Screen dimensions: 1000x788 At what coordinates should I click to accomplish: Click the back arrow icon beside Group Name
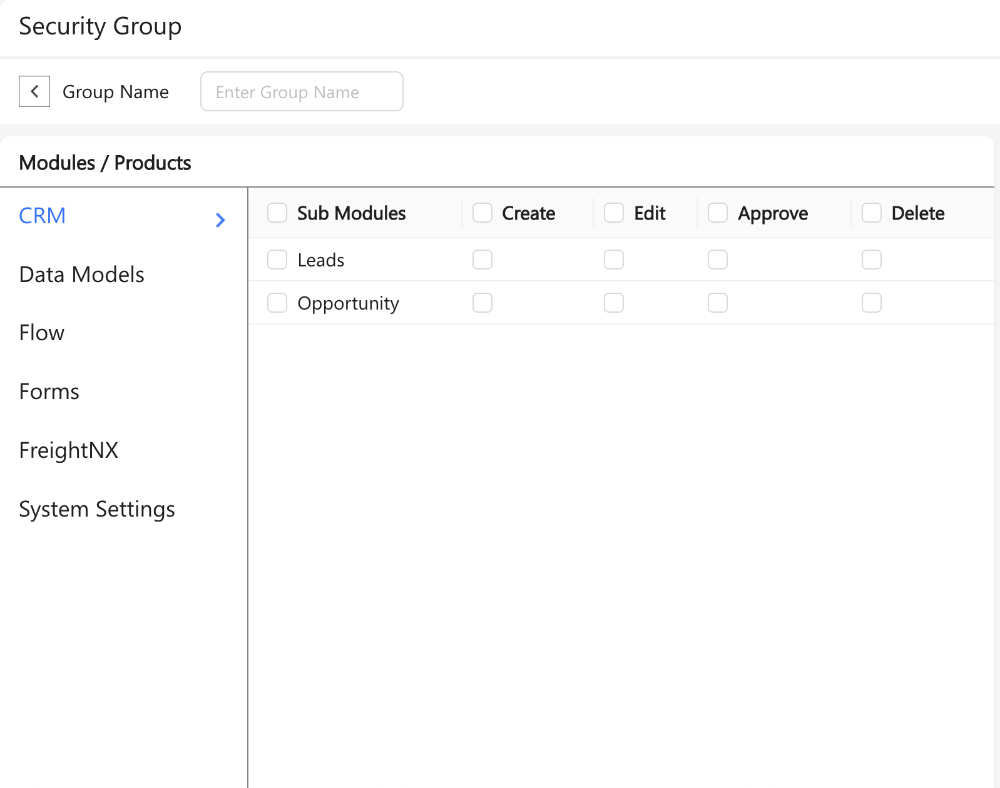pos(34,92)
